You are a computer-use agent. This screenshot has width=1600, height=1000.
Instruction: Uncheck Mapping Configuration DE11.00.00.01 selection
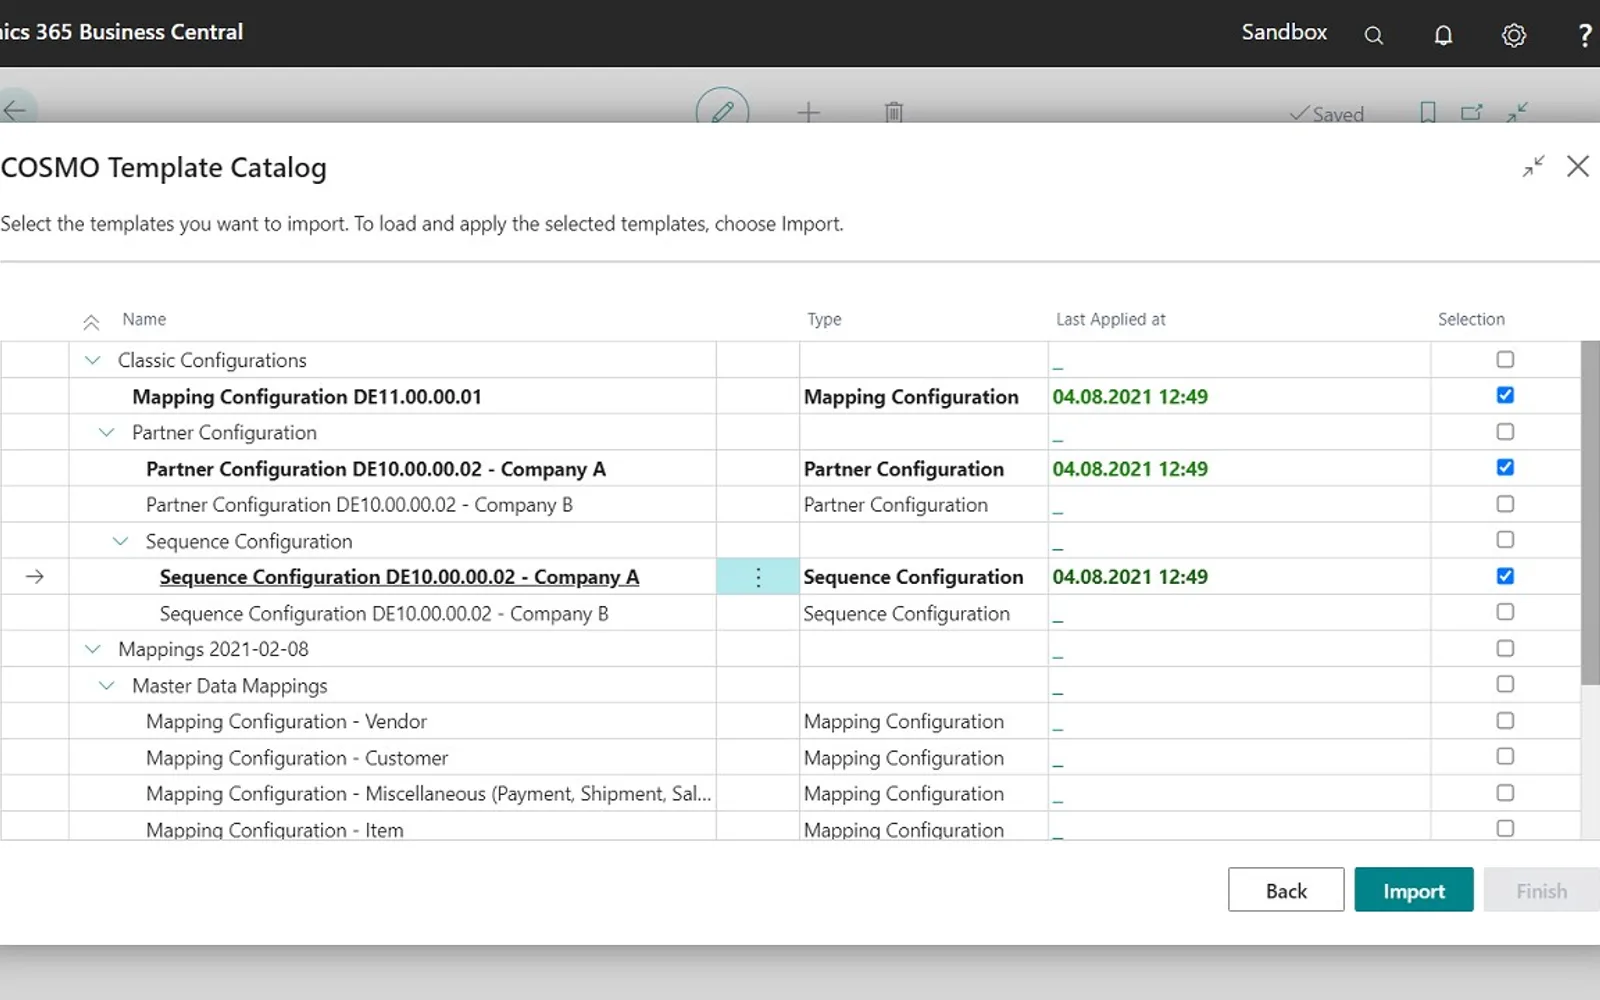1505,395
